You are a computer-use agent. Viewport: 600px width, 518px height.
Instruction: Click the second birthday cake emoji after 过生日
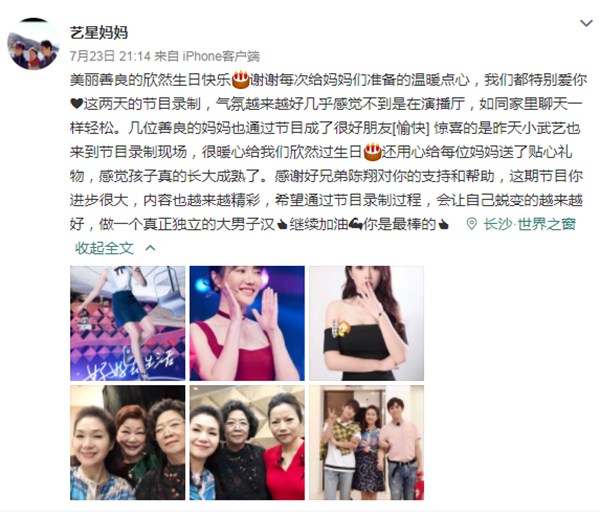click(372, 152)
